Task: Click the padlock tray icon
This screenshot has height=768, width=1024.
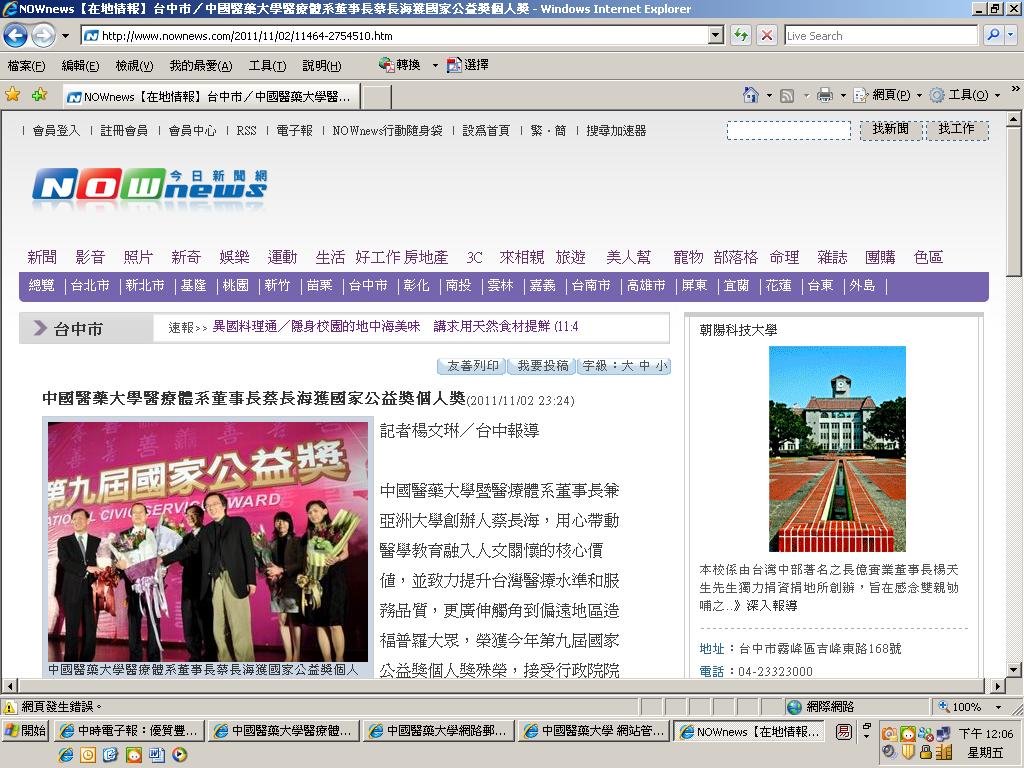Action: click(925, 752)
